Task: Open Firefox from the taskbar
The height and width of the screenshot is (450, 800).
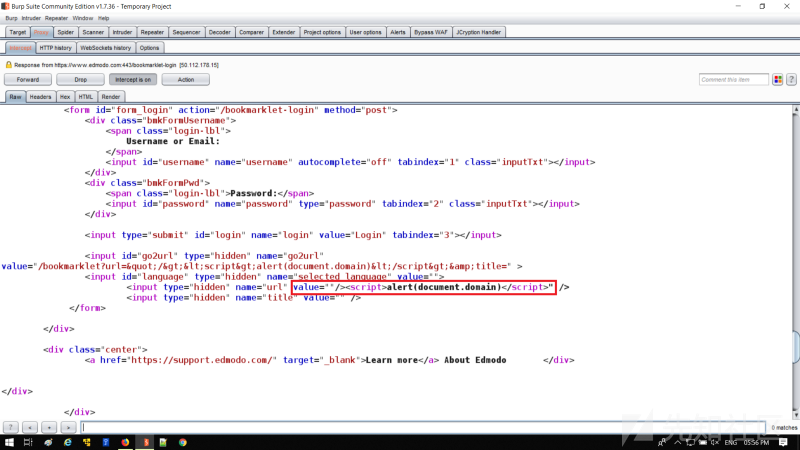Action: (125, 442)
